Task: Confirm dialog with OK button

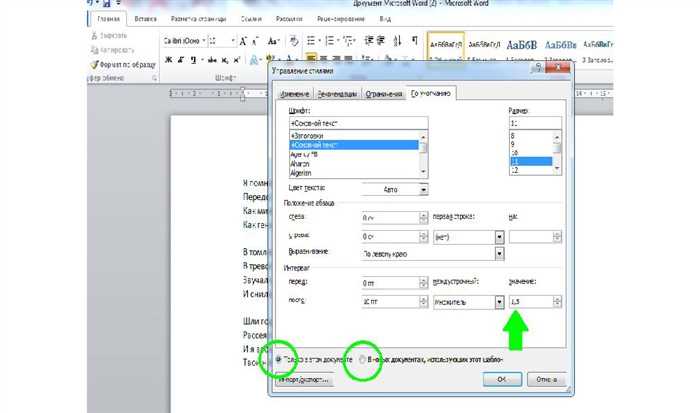Action: 502,379
